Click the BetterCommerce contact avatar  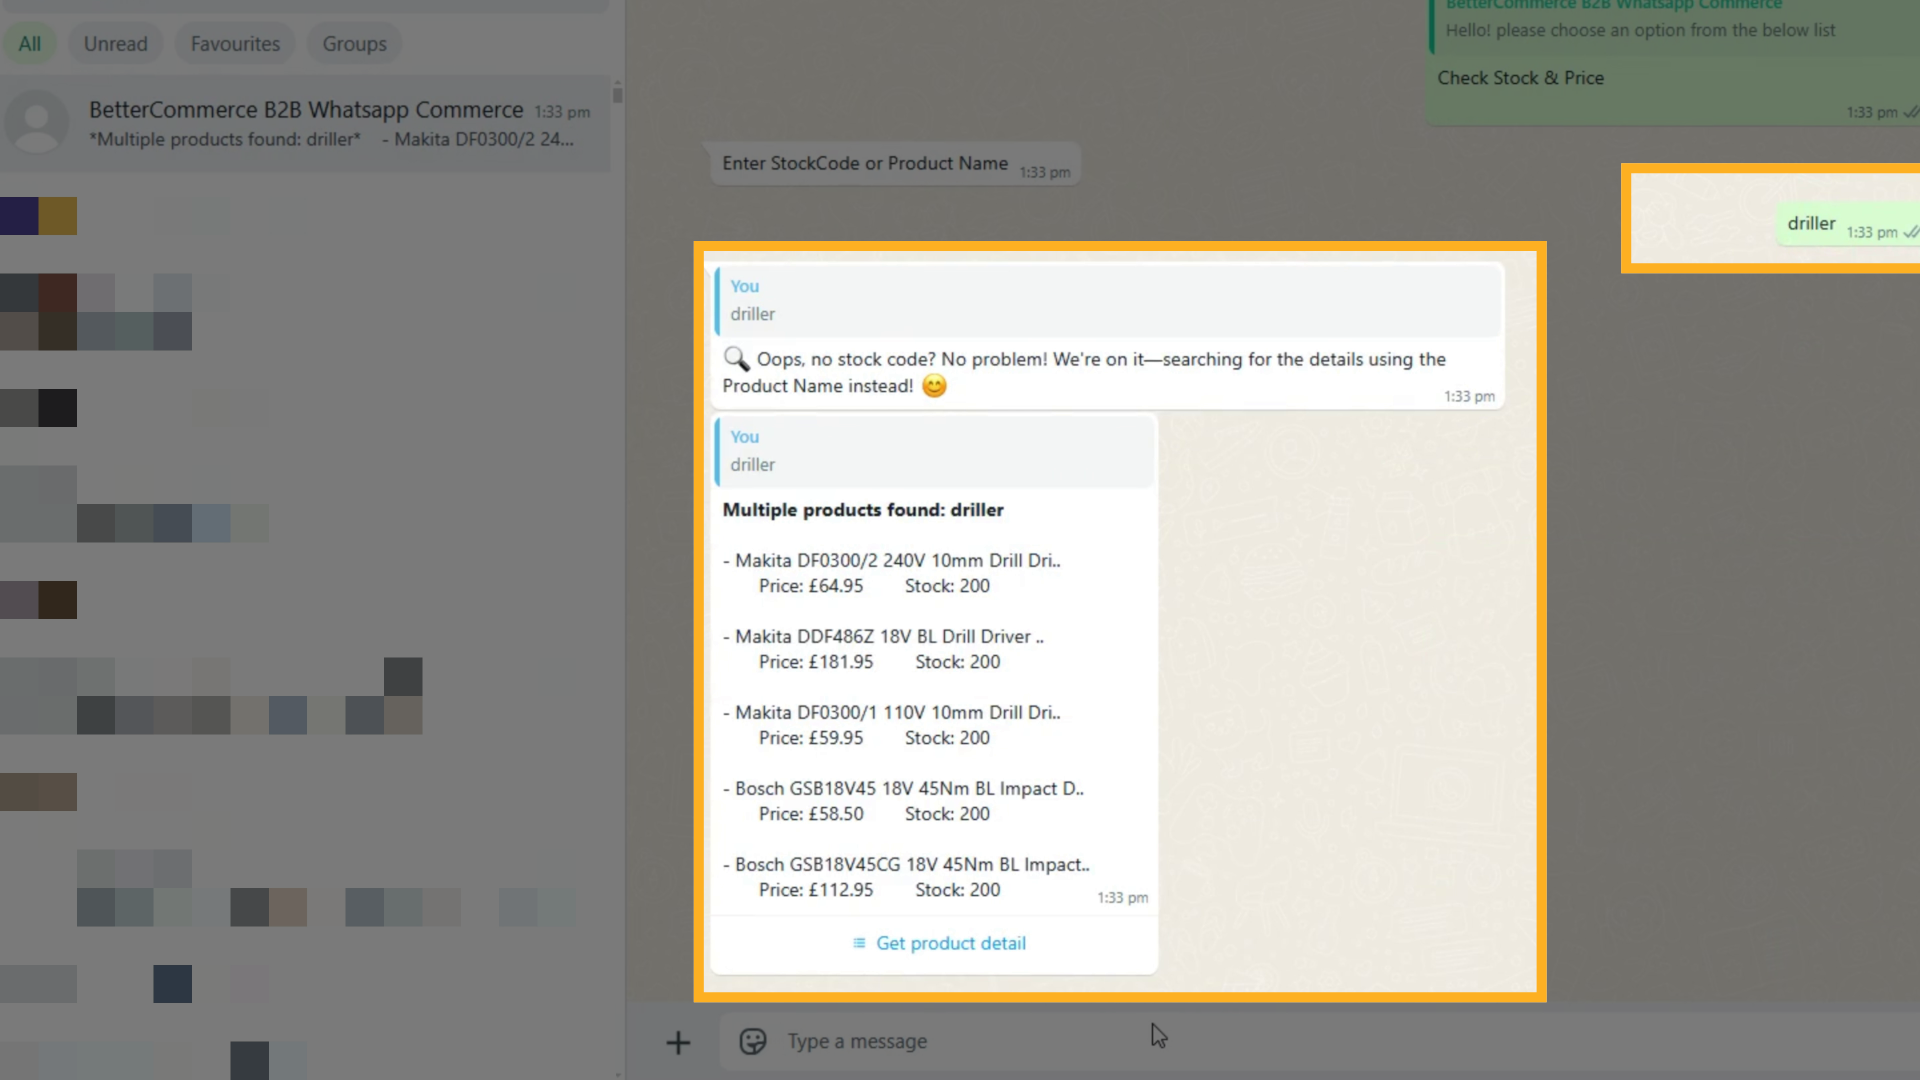(37, 123)
